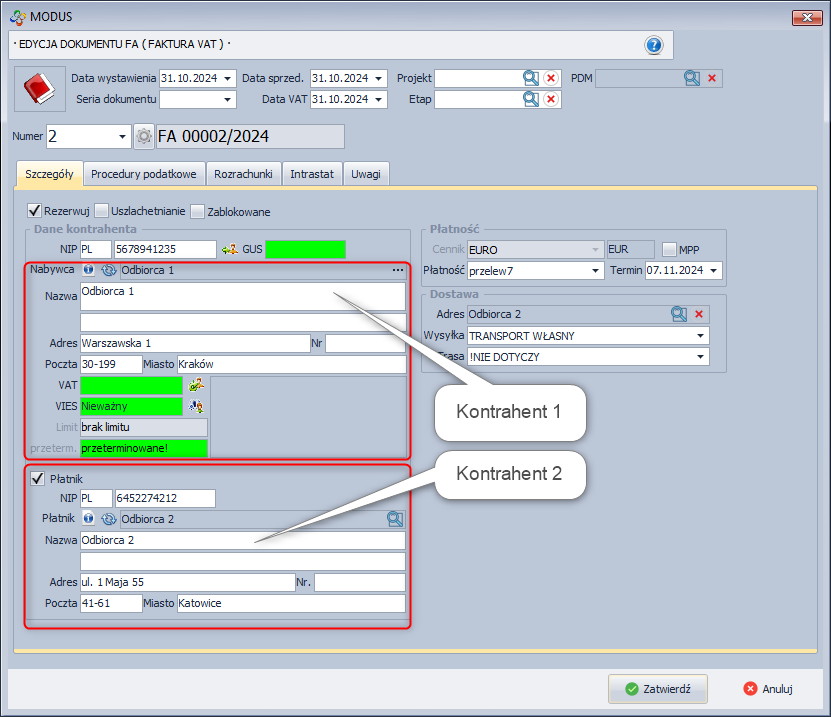
Task: Open the Płatność przelew7 dropdown
Action: 597,271
